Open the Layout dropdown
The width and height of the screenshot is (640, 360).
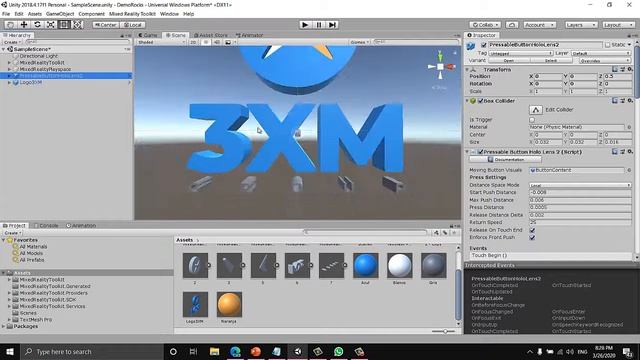point(618,25)
